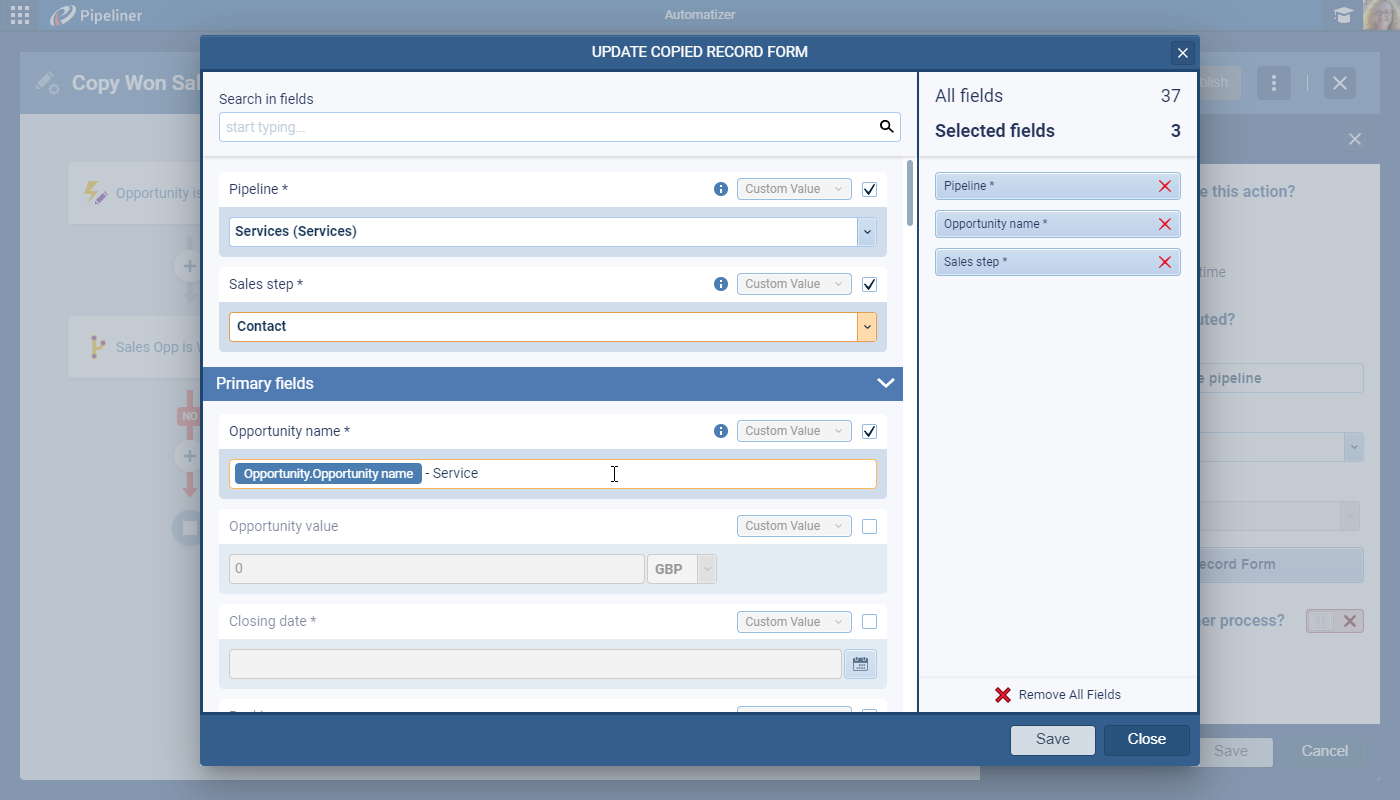This screenshot has height=800, width=1400.
Task: Click the Opportunity.Opportunity name tag
Action: [328, 474]
